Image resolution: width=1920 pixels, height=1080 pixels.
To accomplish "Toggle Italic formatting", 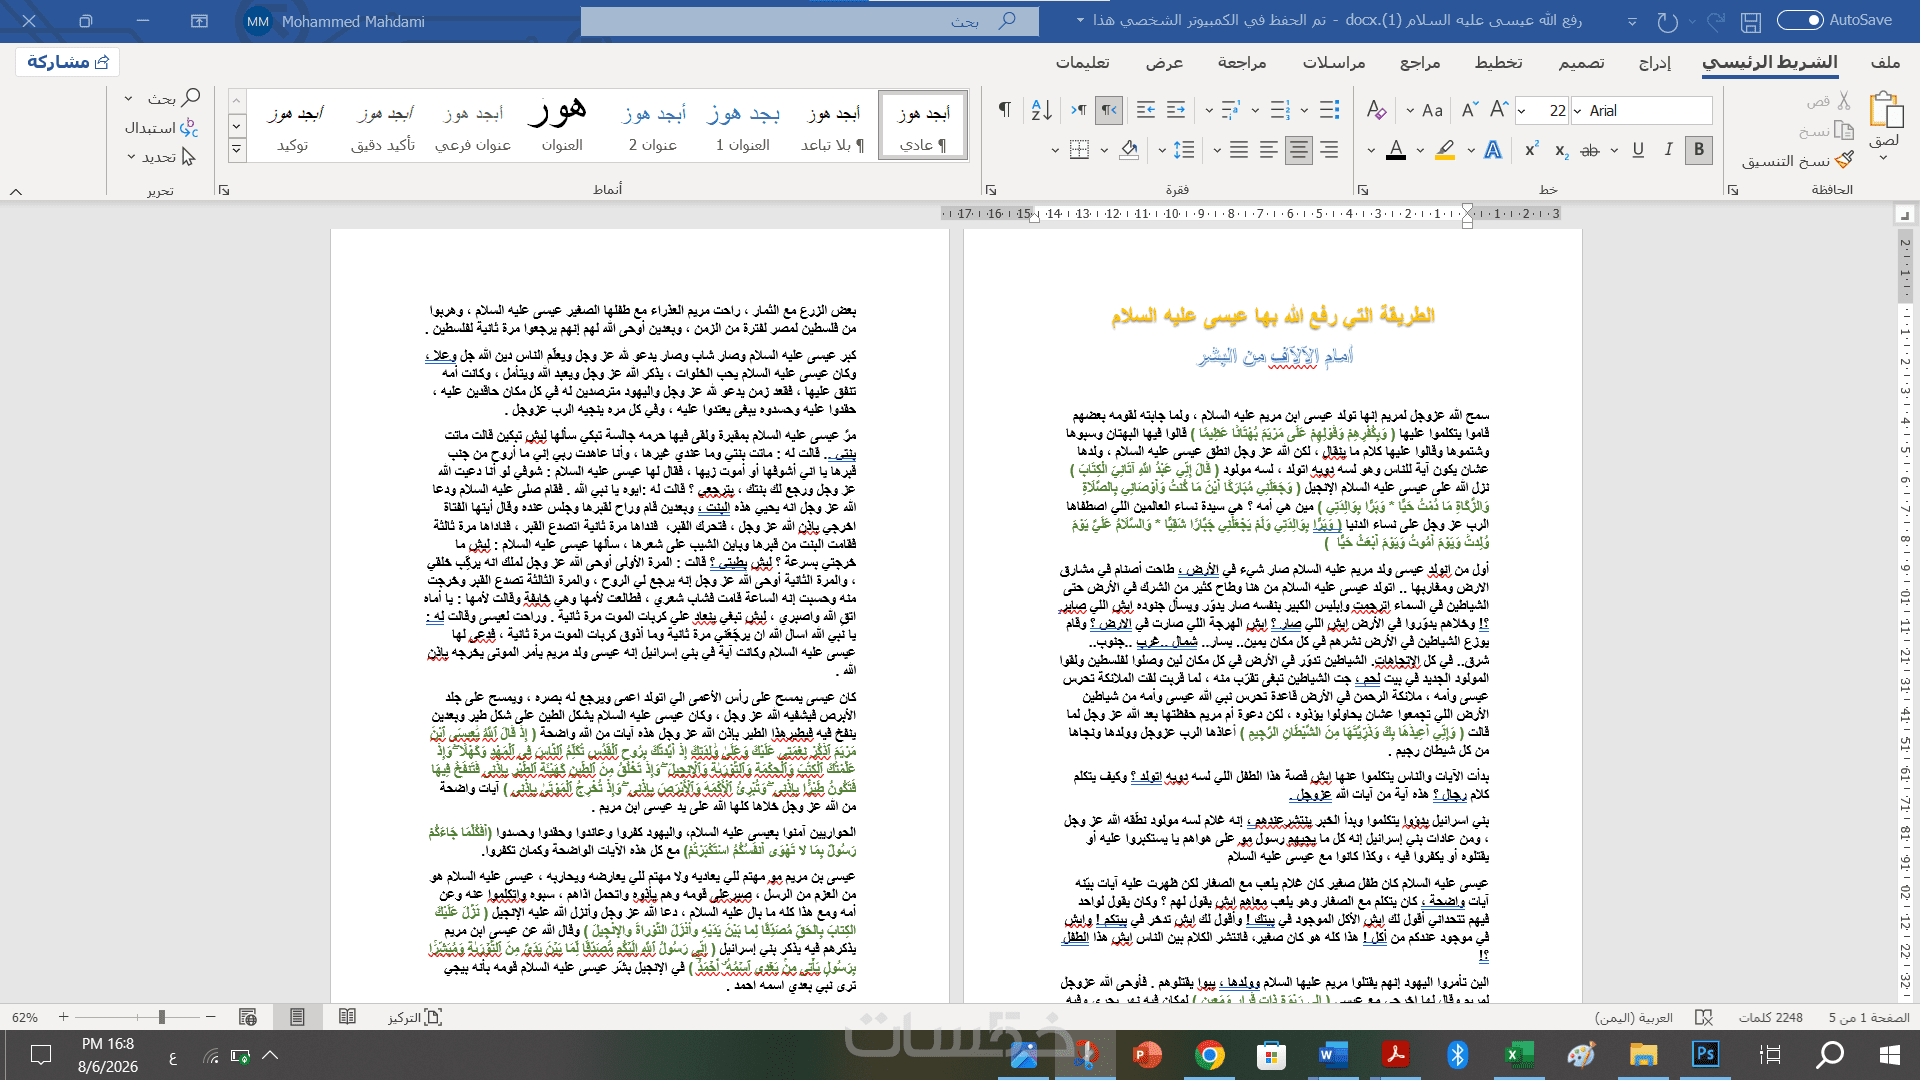I will [x=1668, y=150].
